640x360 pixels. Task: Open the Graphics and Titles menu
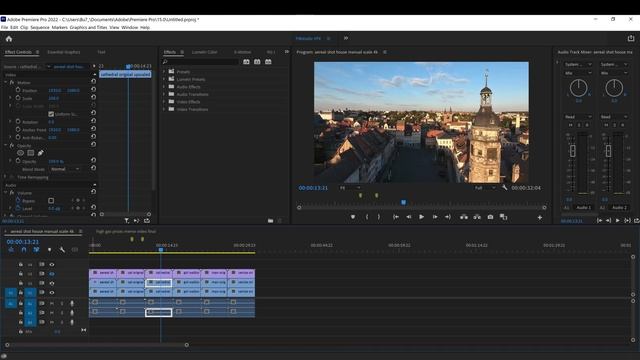point(88,27)
